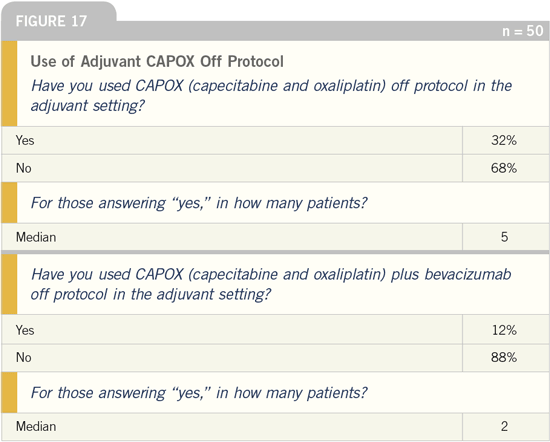Click the first CAPOX off protocol question text
The width and height of the screenshot is (550, 442).
click(271, 95)
